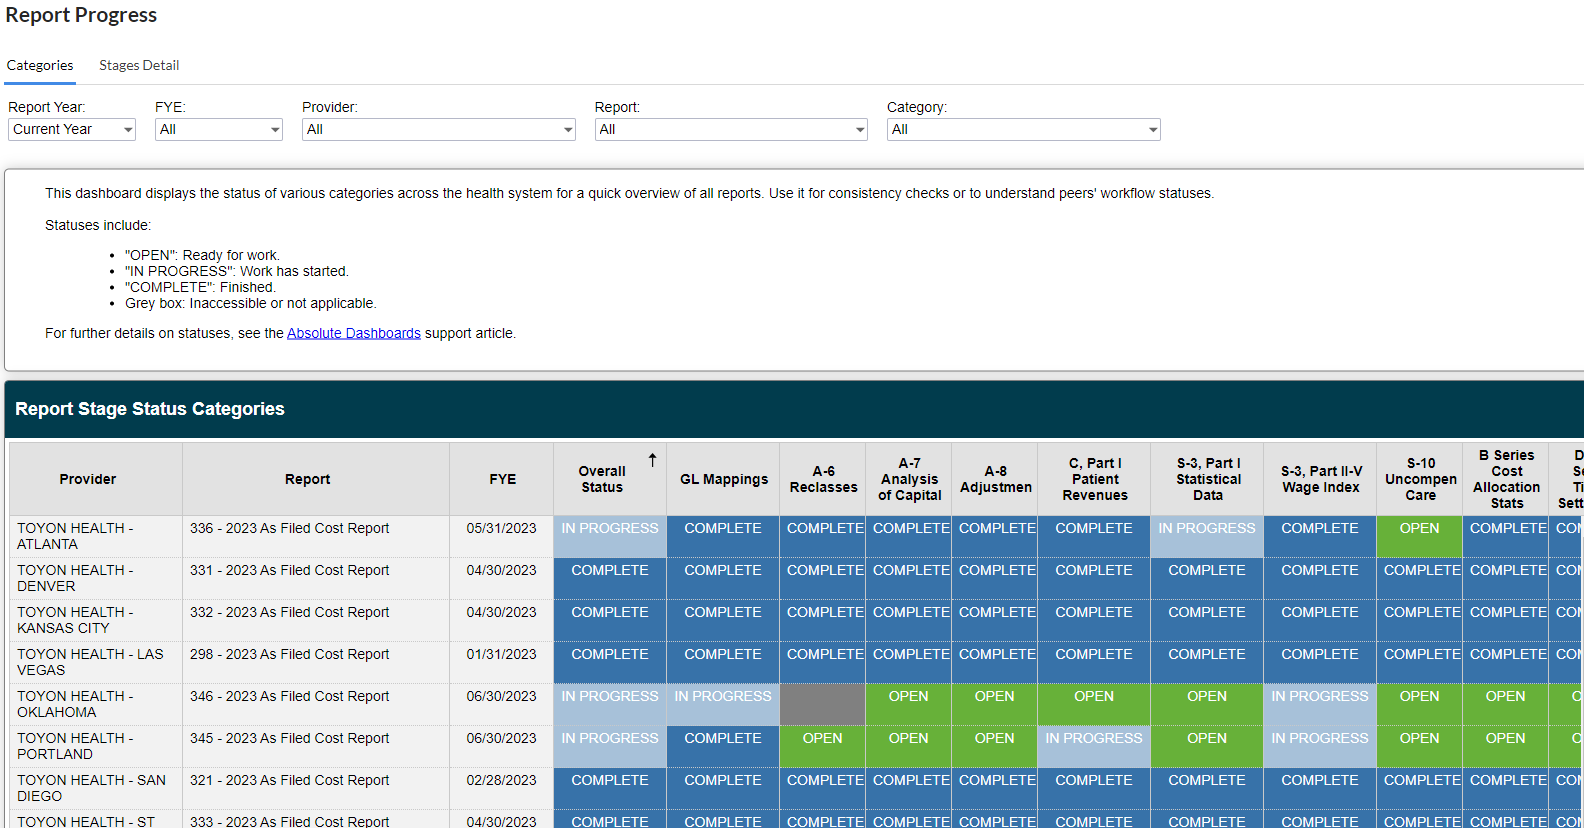Select the C, Part I Patient Revenues header

tap(1094, 479)
